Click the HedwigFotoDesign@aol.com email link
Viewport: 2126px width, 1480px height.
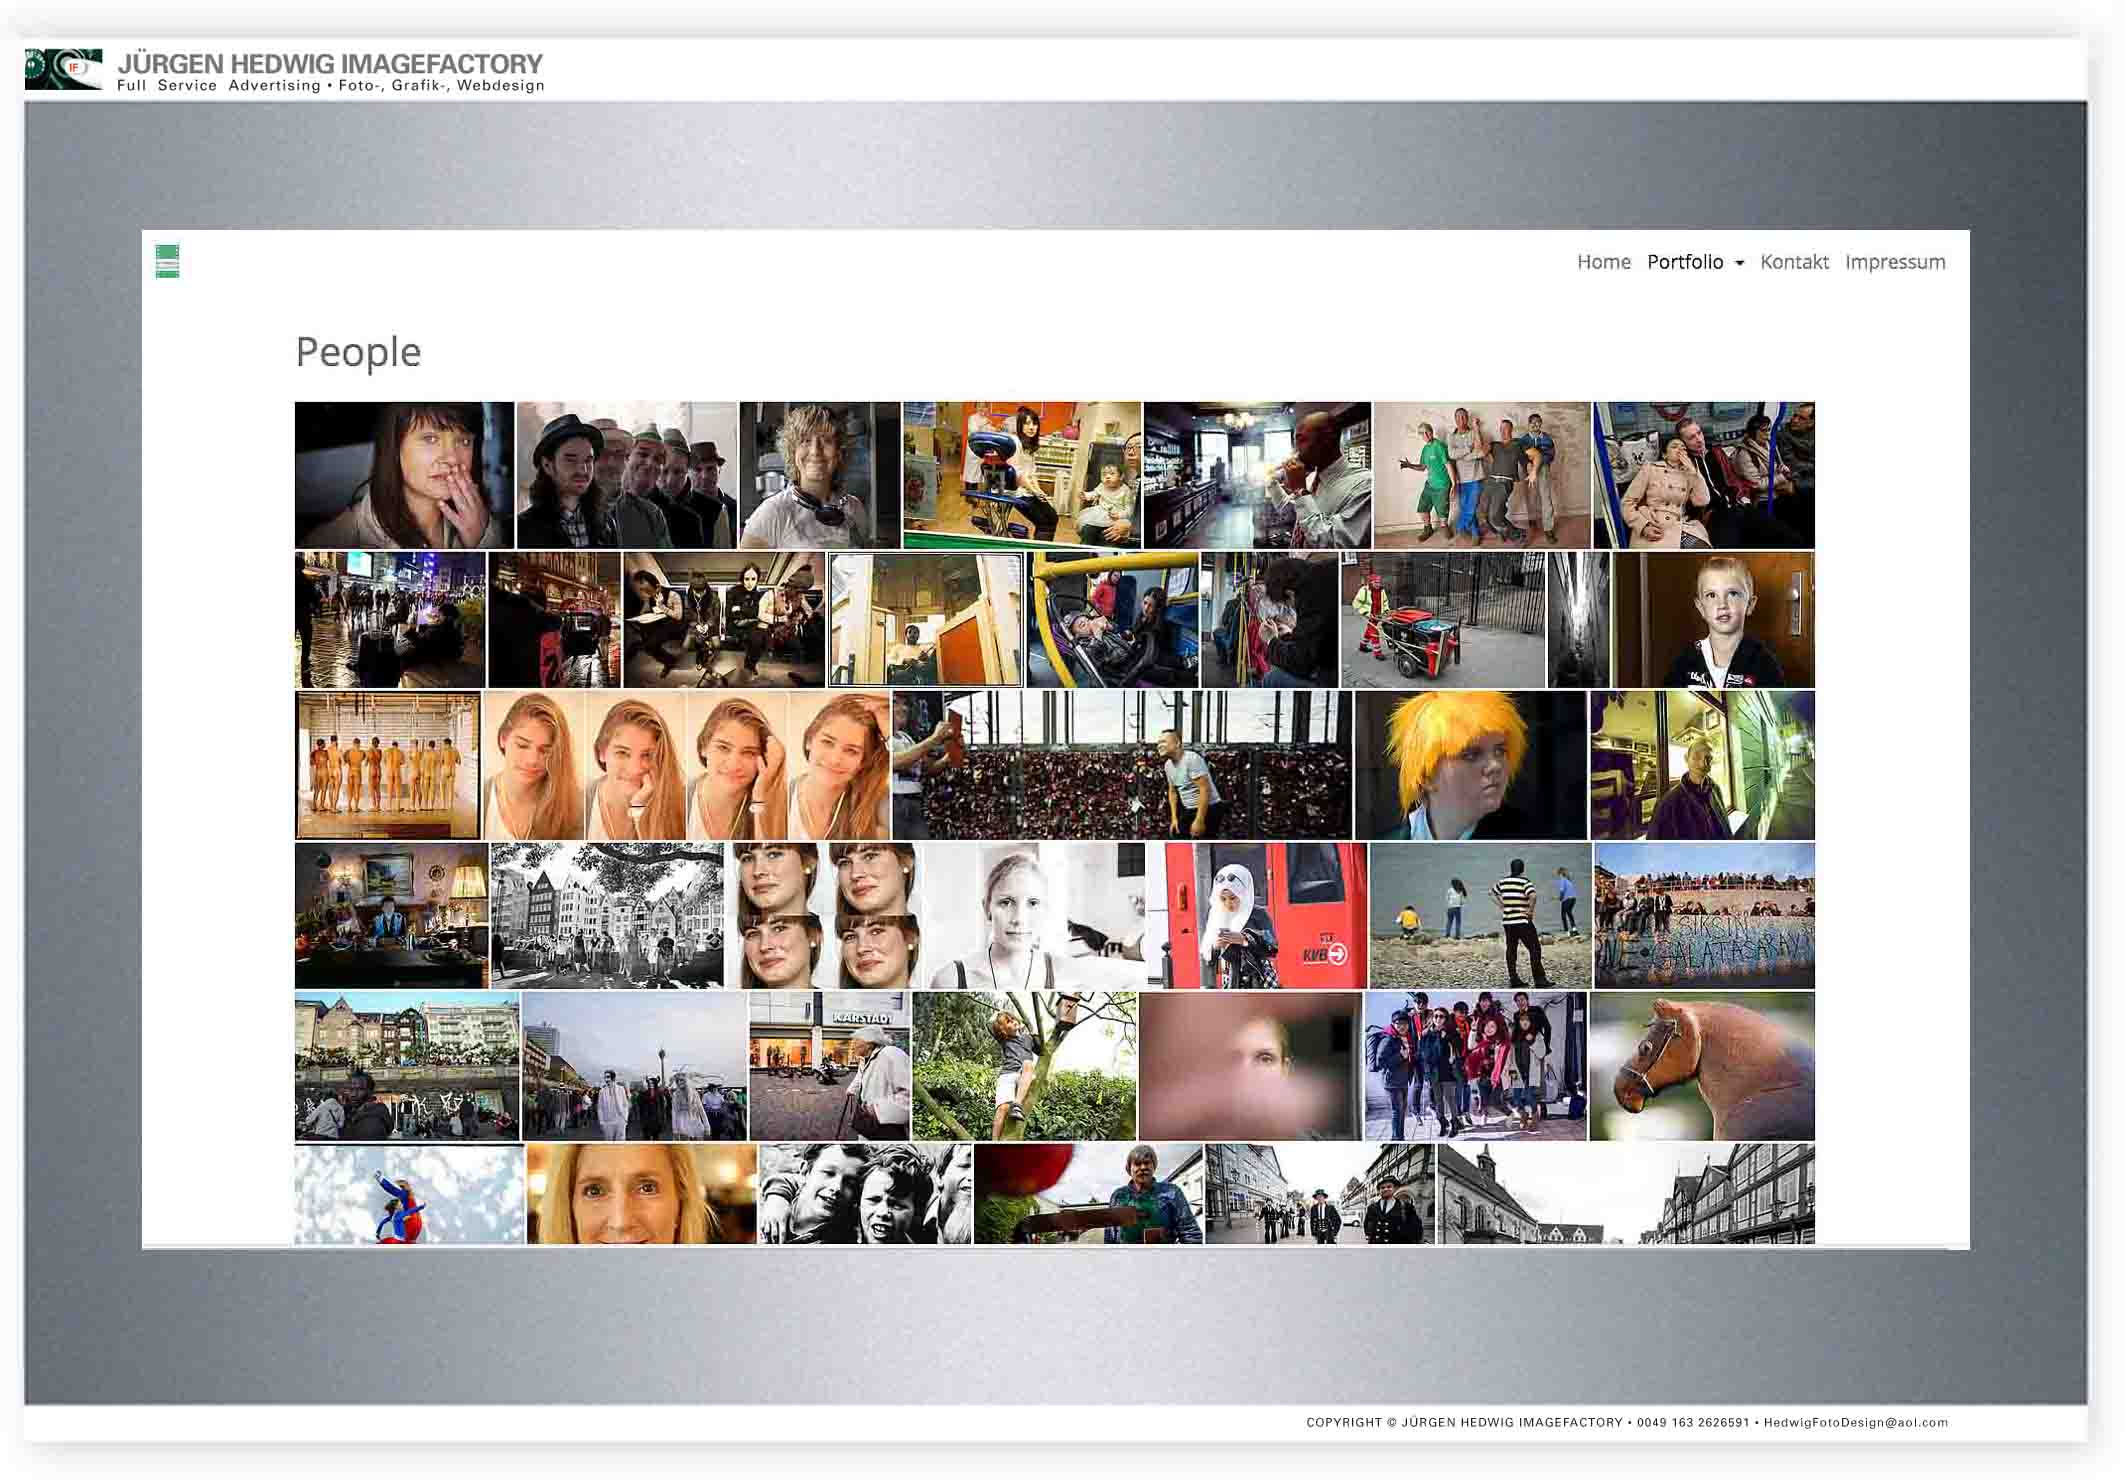(x=1855, y=1422)
